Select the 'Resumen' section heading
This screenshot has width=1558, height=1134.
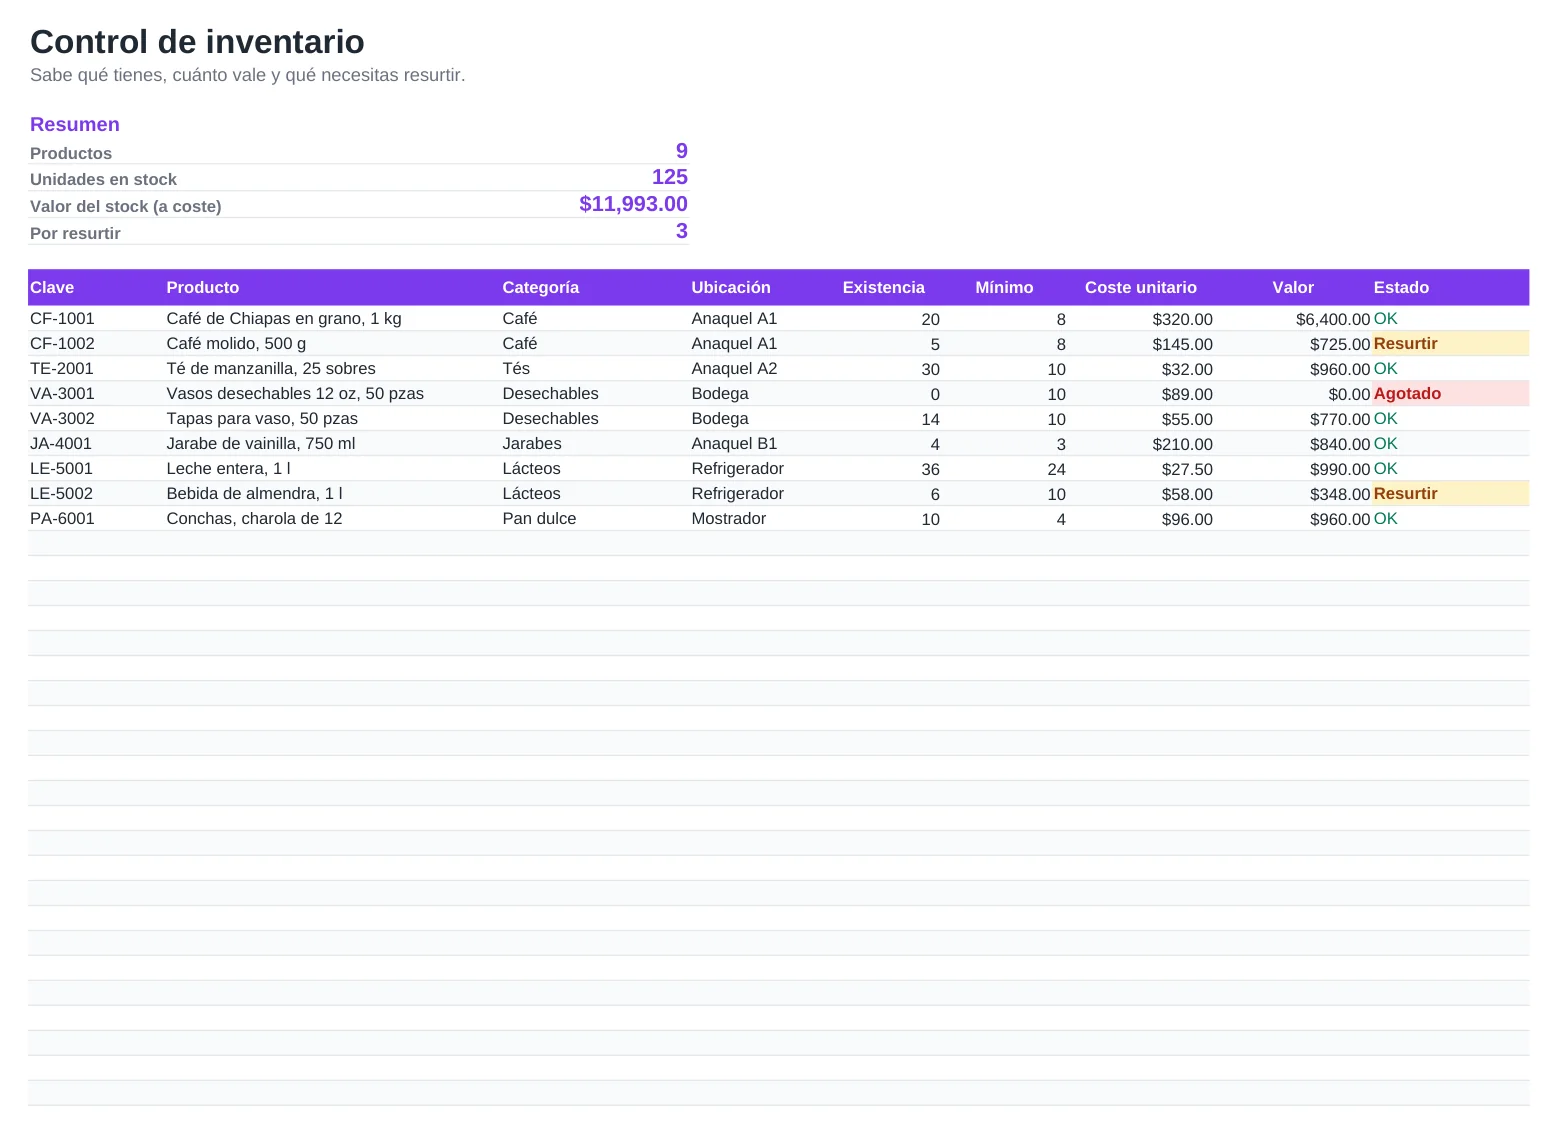(x=75, y=124)
